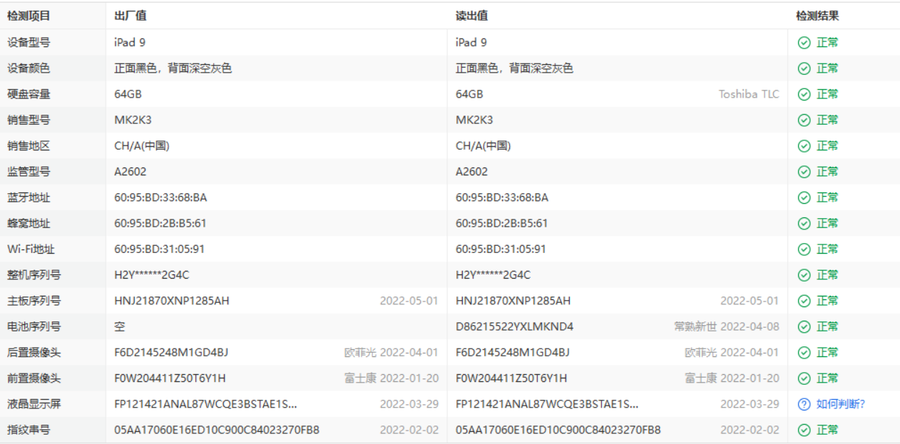Open the 如何判断? link
The height and width of the screenshot is (444, 900).
click(x=840, y=404)
